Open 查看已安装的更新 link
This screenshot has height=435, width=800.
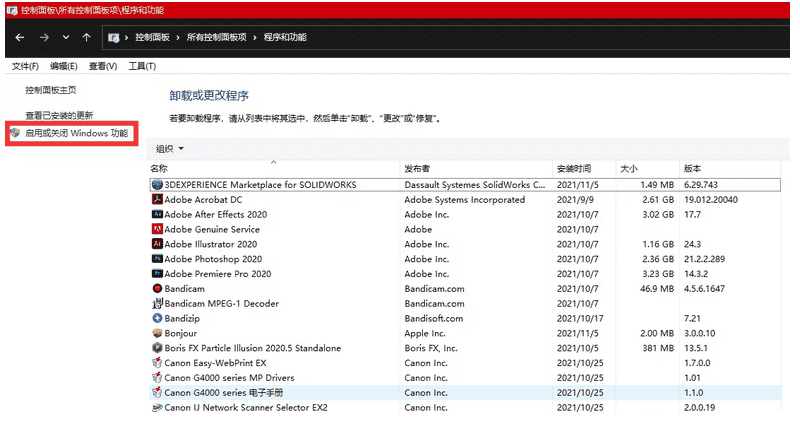point(59,115)
